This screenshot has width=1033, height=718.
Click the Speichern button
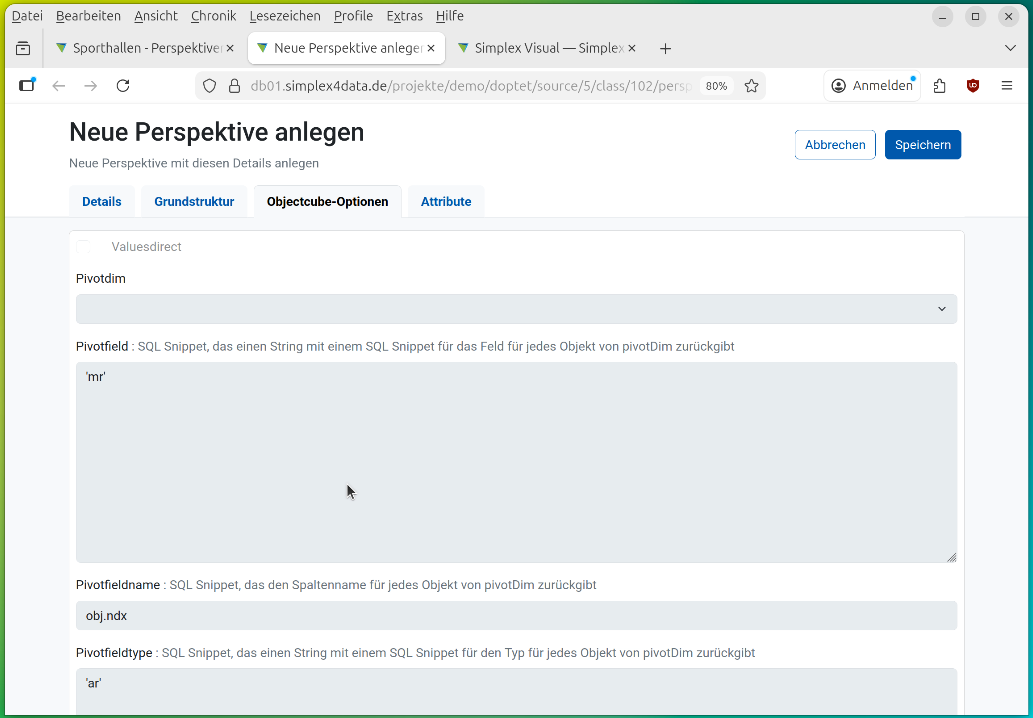tap(922, 145)
